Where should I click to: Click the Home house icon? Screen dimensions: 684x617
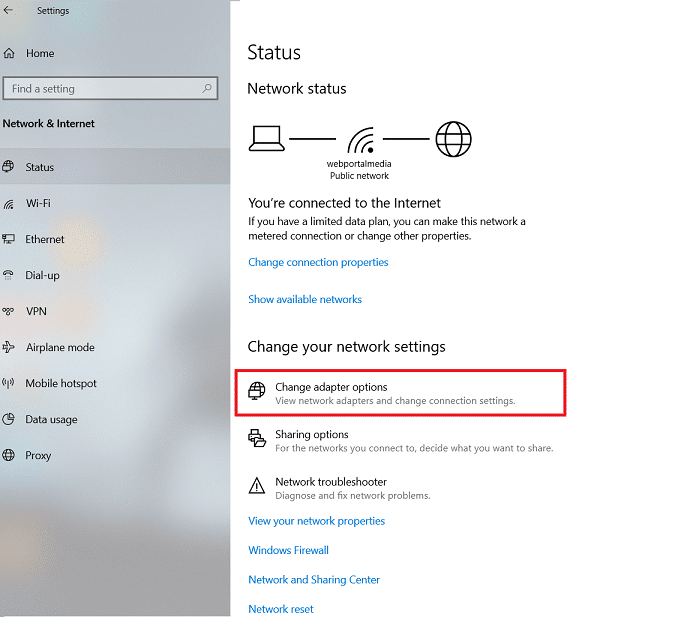pyautogui.click(x=9, y=53)
